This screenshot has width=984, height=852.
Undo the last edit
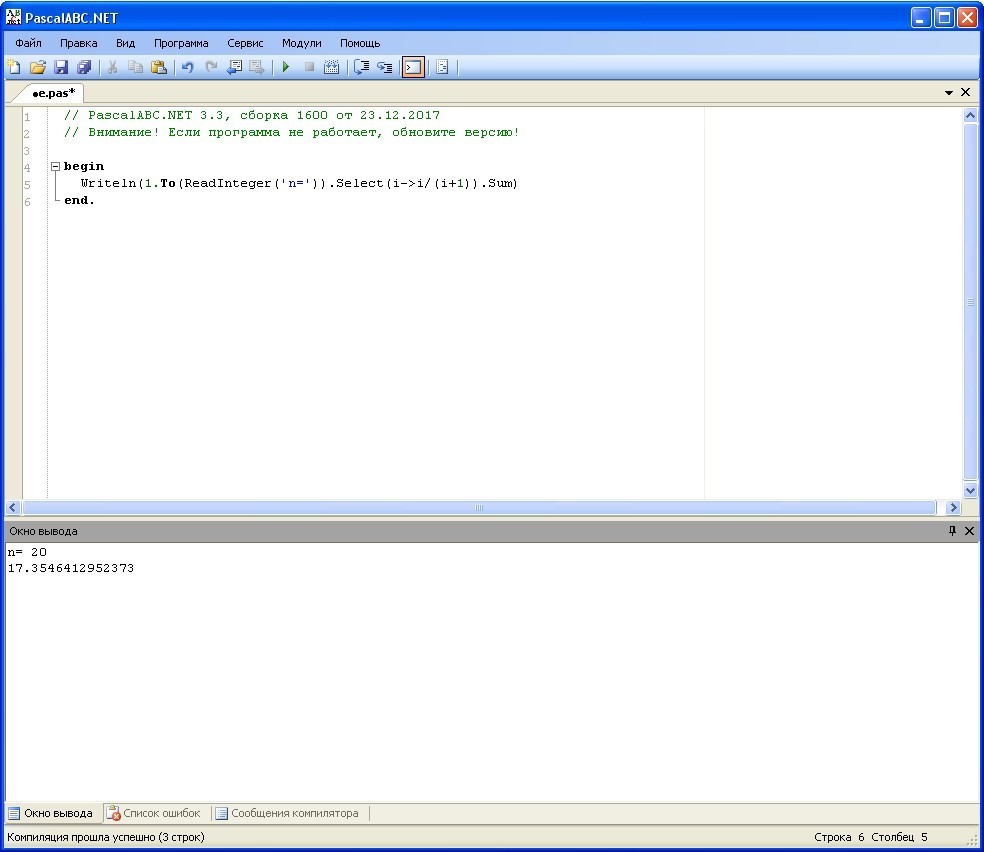click(x=187, y=67)
